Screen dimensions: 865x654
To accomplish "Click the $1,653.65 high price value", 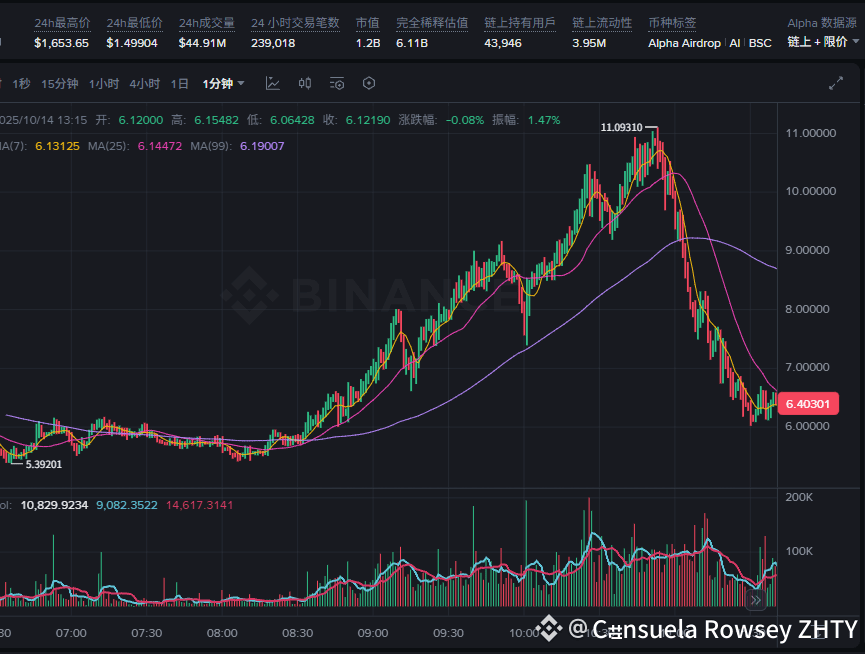I will 61,43.
